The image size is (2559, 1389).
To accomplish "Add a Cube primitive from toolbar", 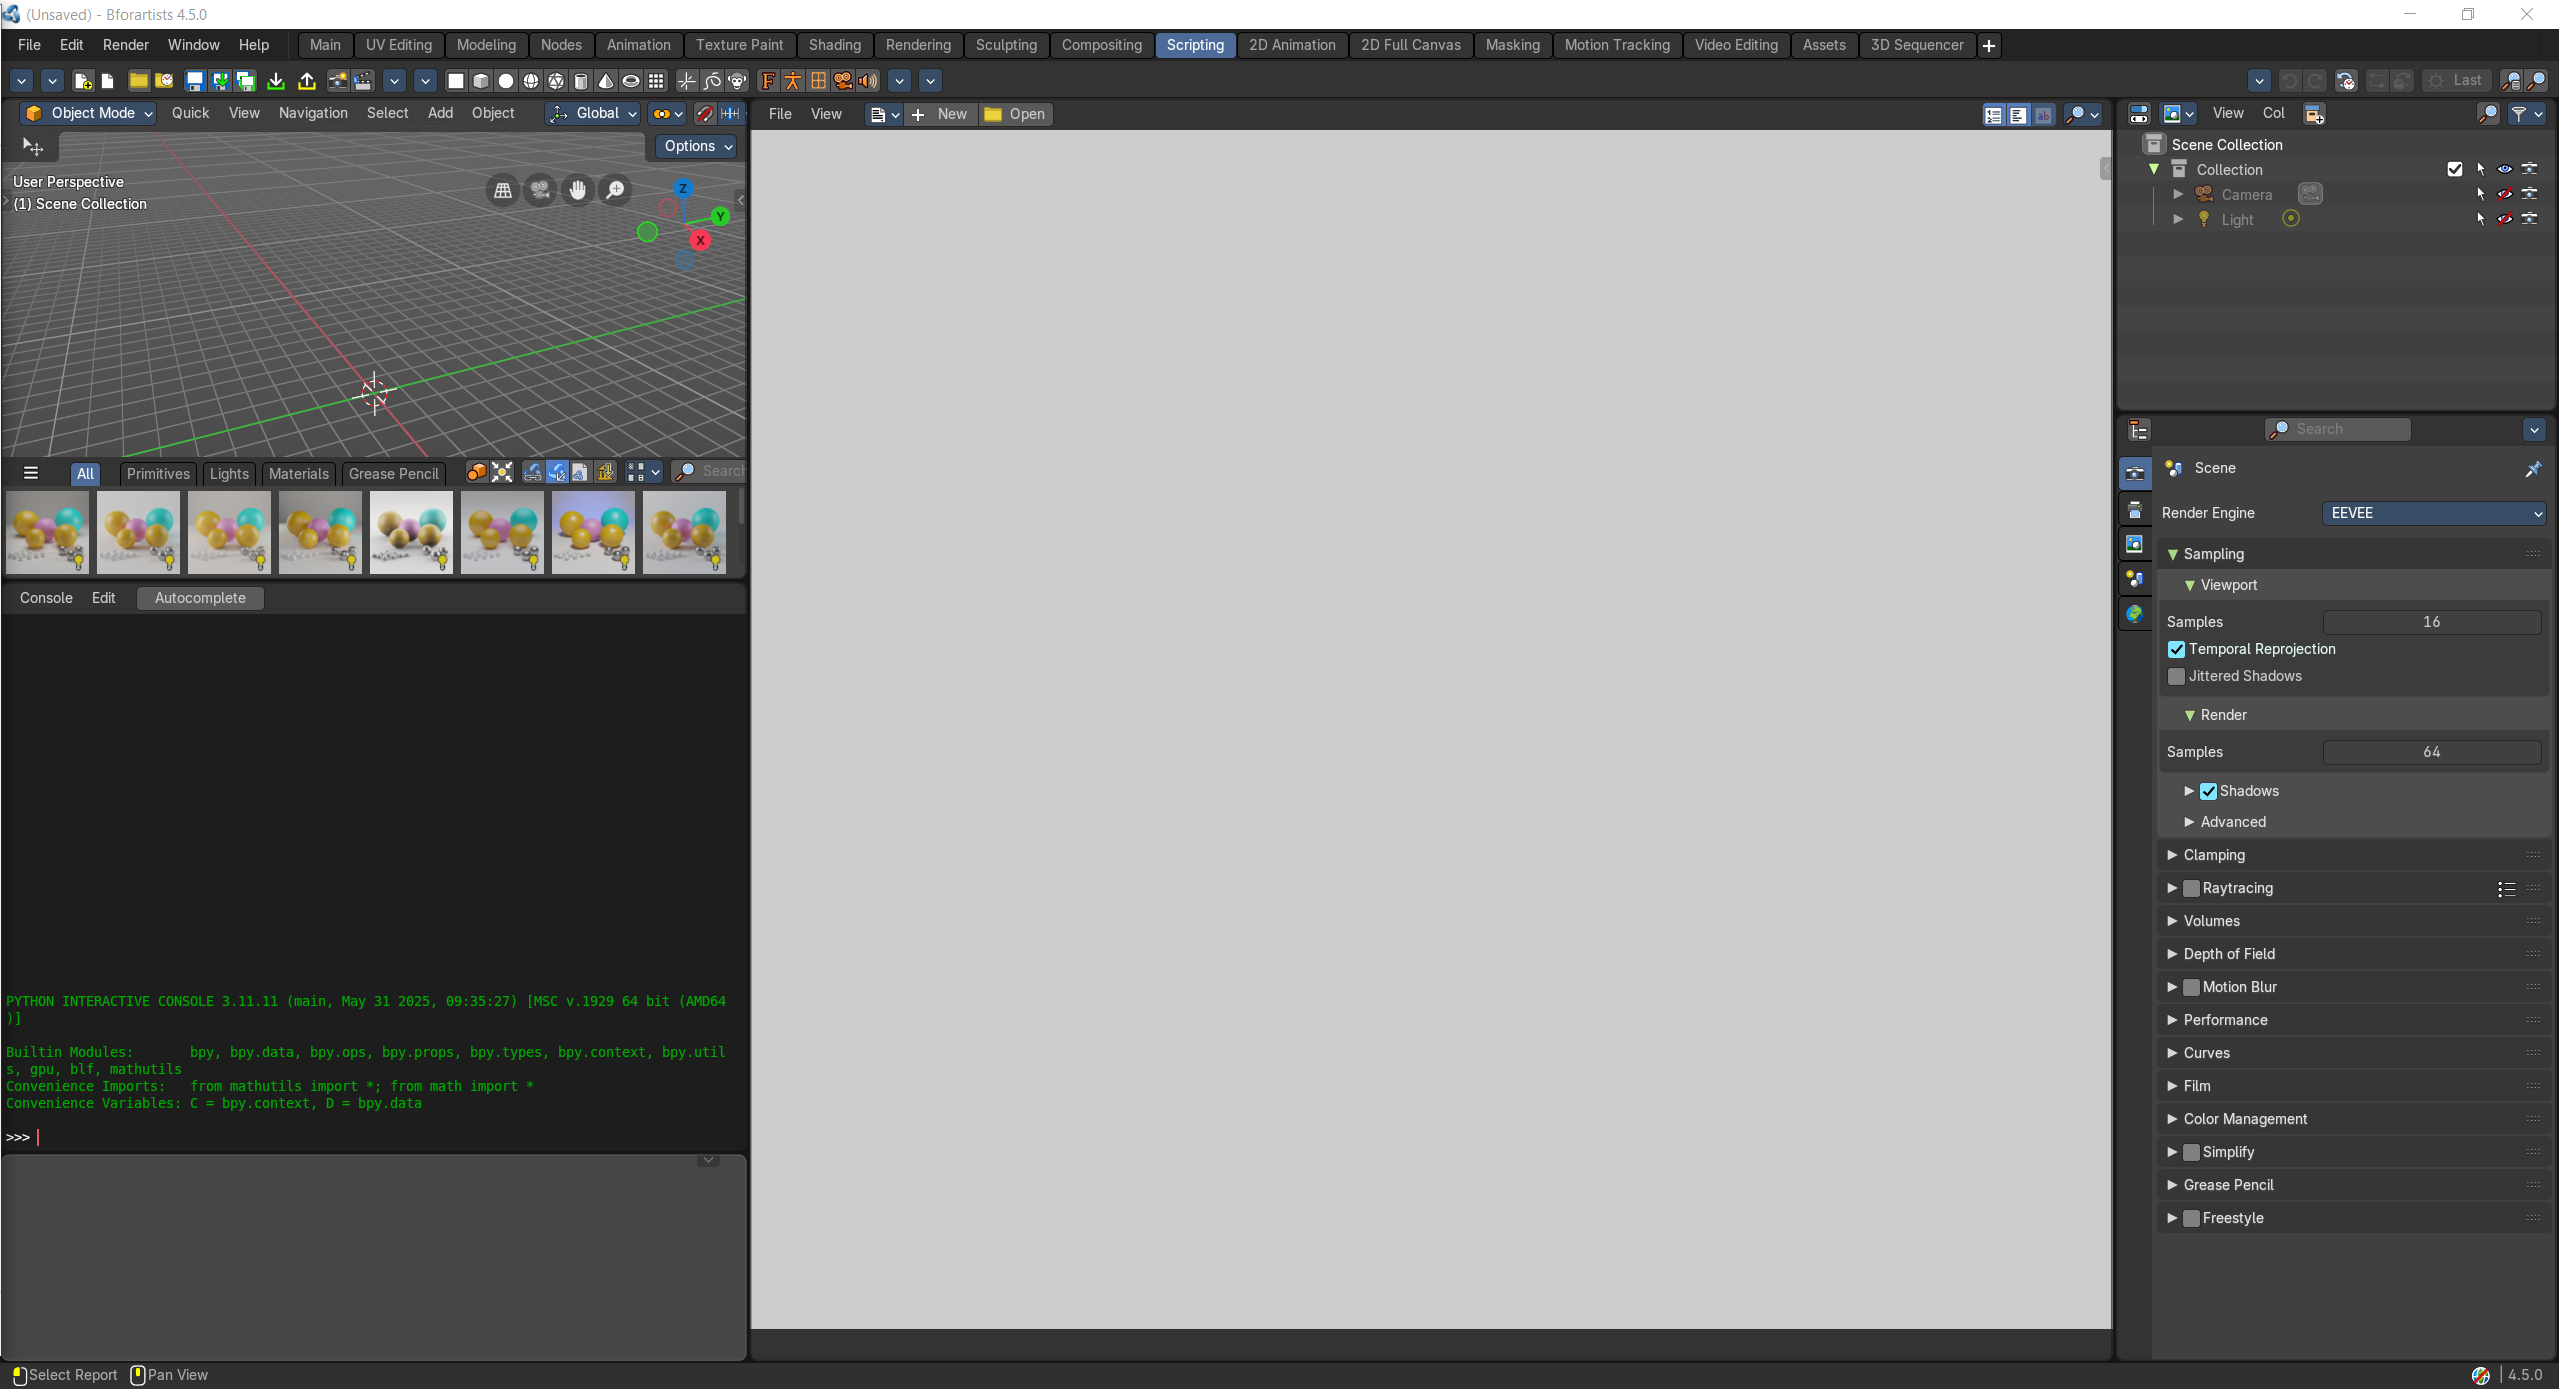I will (481, 81).
